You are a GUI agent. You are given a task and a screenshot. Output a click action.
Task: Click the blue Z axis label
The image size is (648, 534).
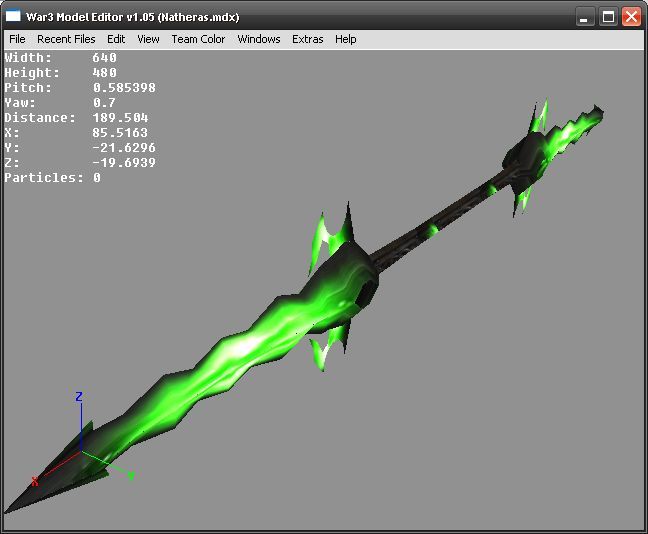[79, 397]
